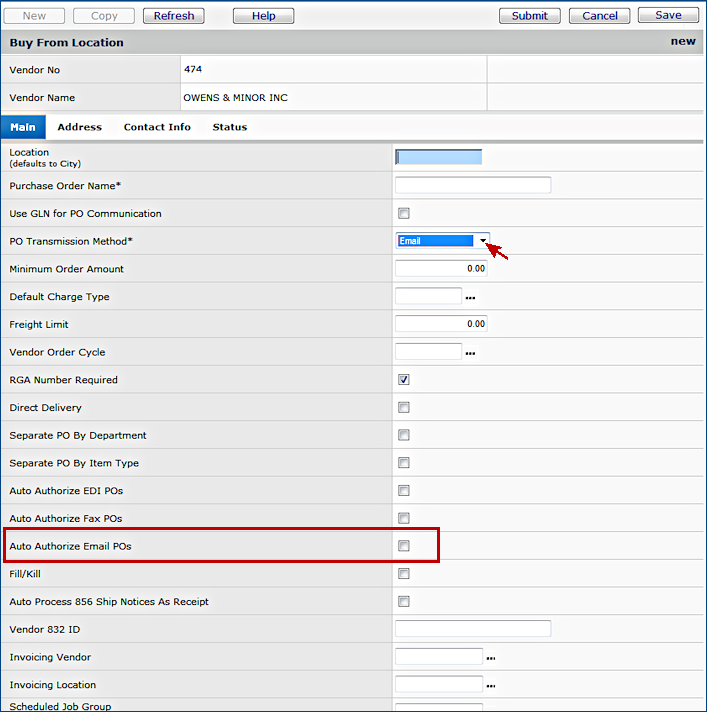Viewport: 707px width, 712px height.
Task: Click the Refresh button
Action: 174,16
